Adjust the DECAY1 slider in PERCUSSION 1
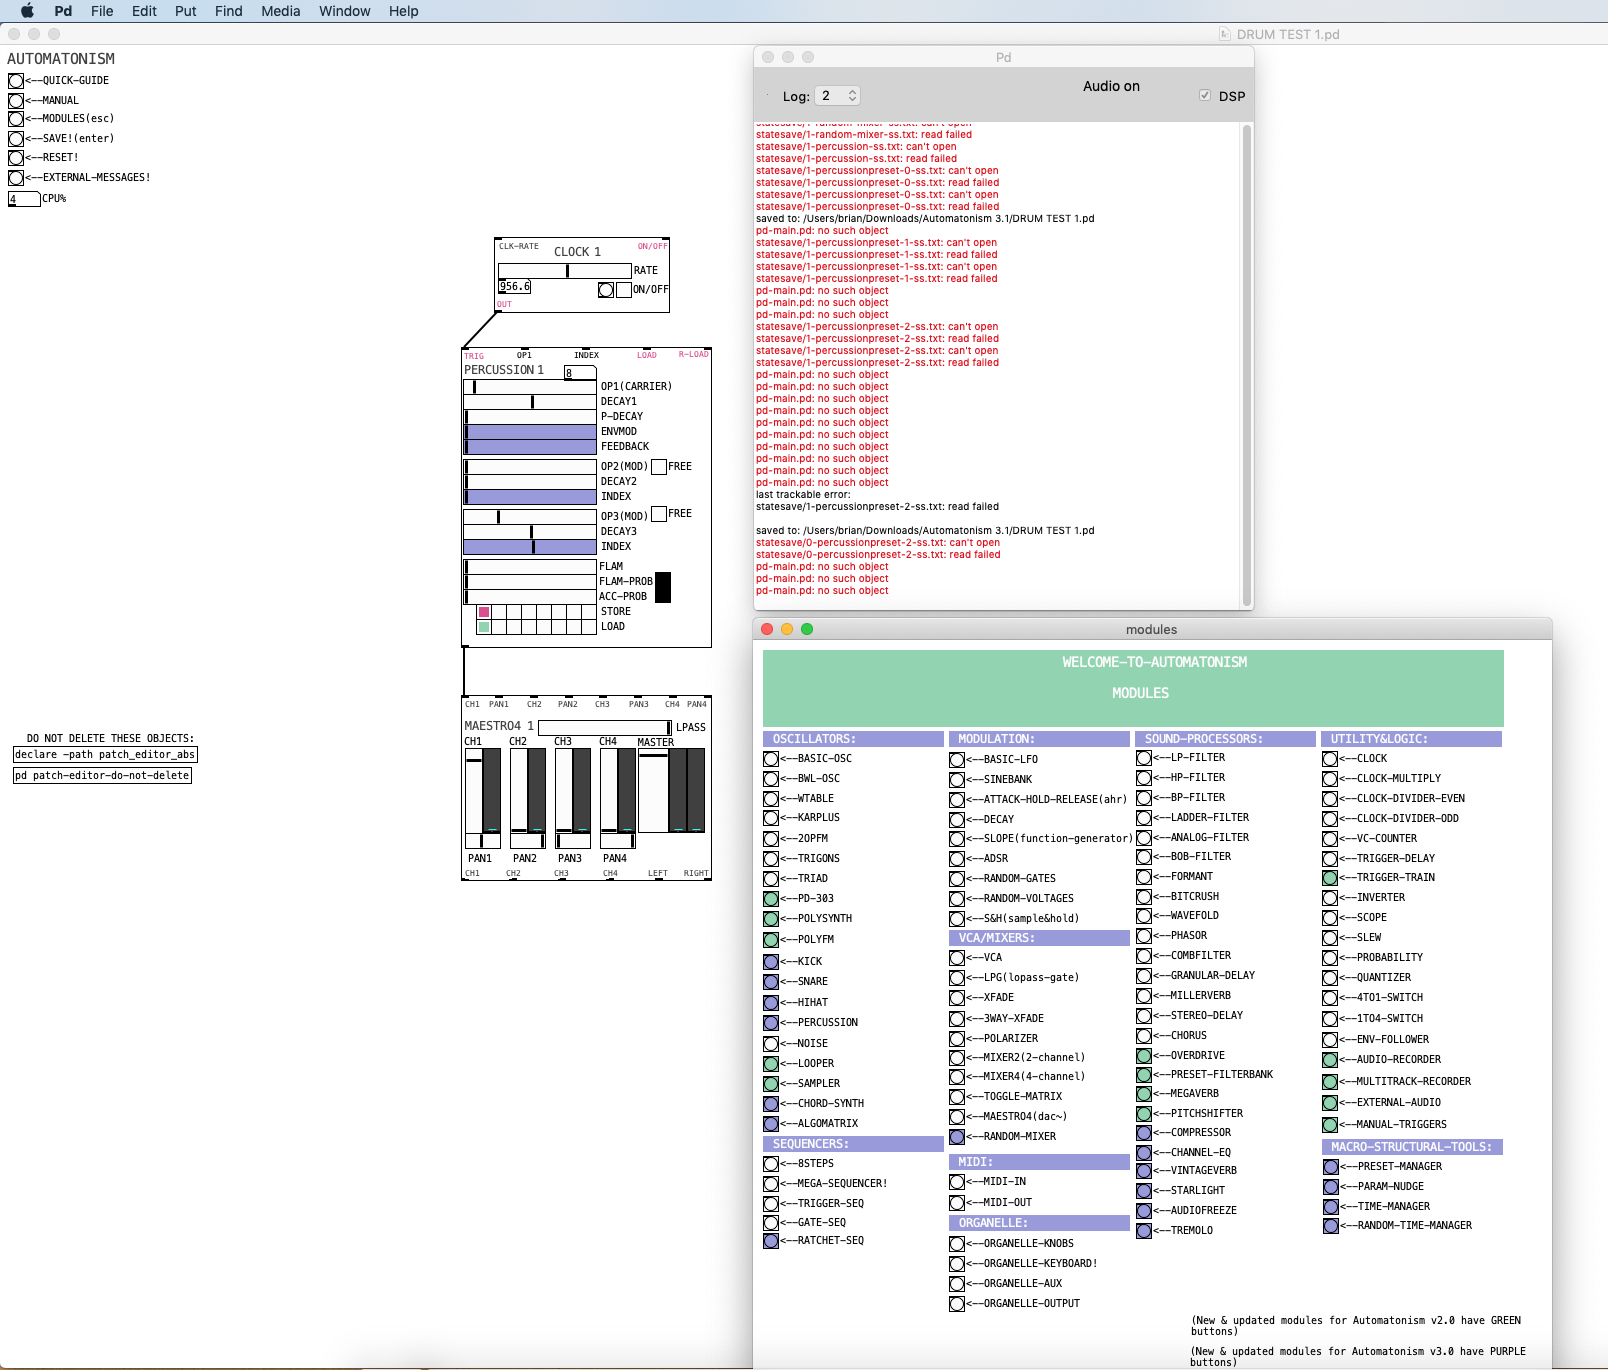The height and width of the screenshot is (1370, 1608). pos(530,402)
